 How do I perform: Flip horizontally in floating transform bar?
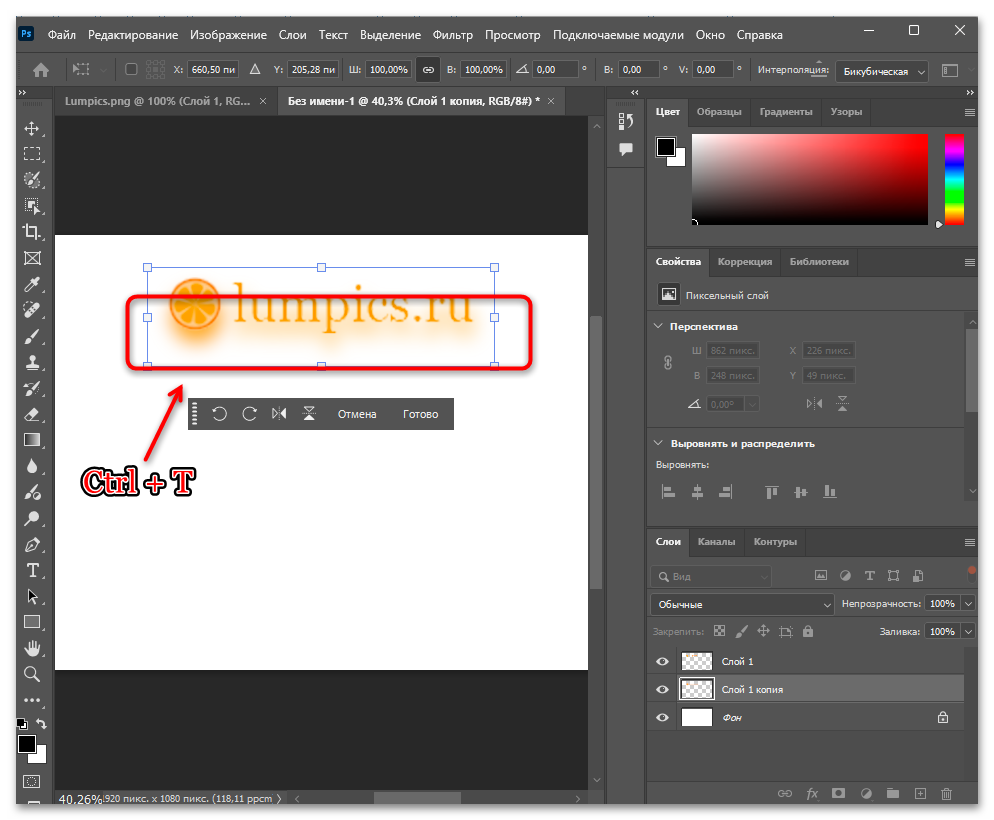(x=279, y=414)
